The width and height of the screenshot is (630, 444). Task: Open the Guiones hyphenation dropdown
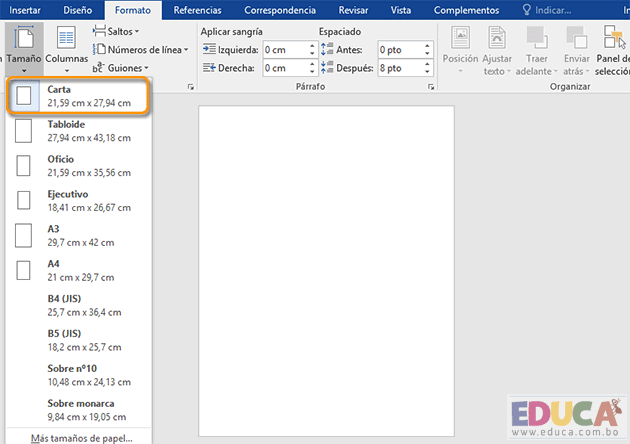click(x=121, y=68)
